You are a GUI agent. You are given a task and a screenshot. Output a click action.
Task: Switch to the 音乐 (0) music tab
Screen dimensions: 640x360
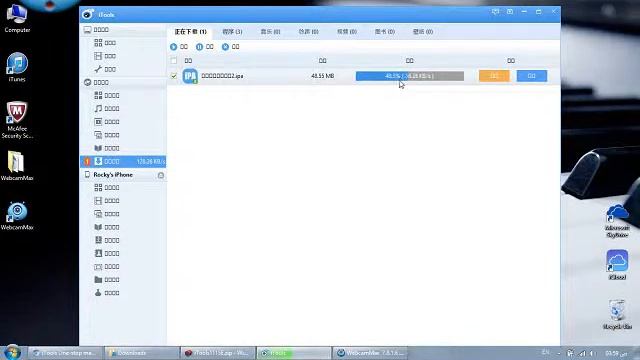270,31
